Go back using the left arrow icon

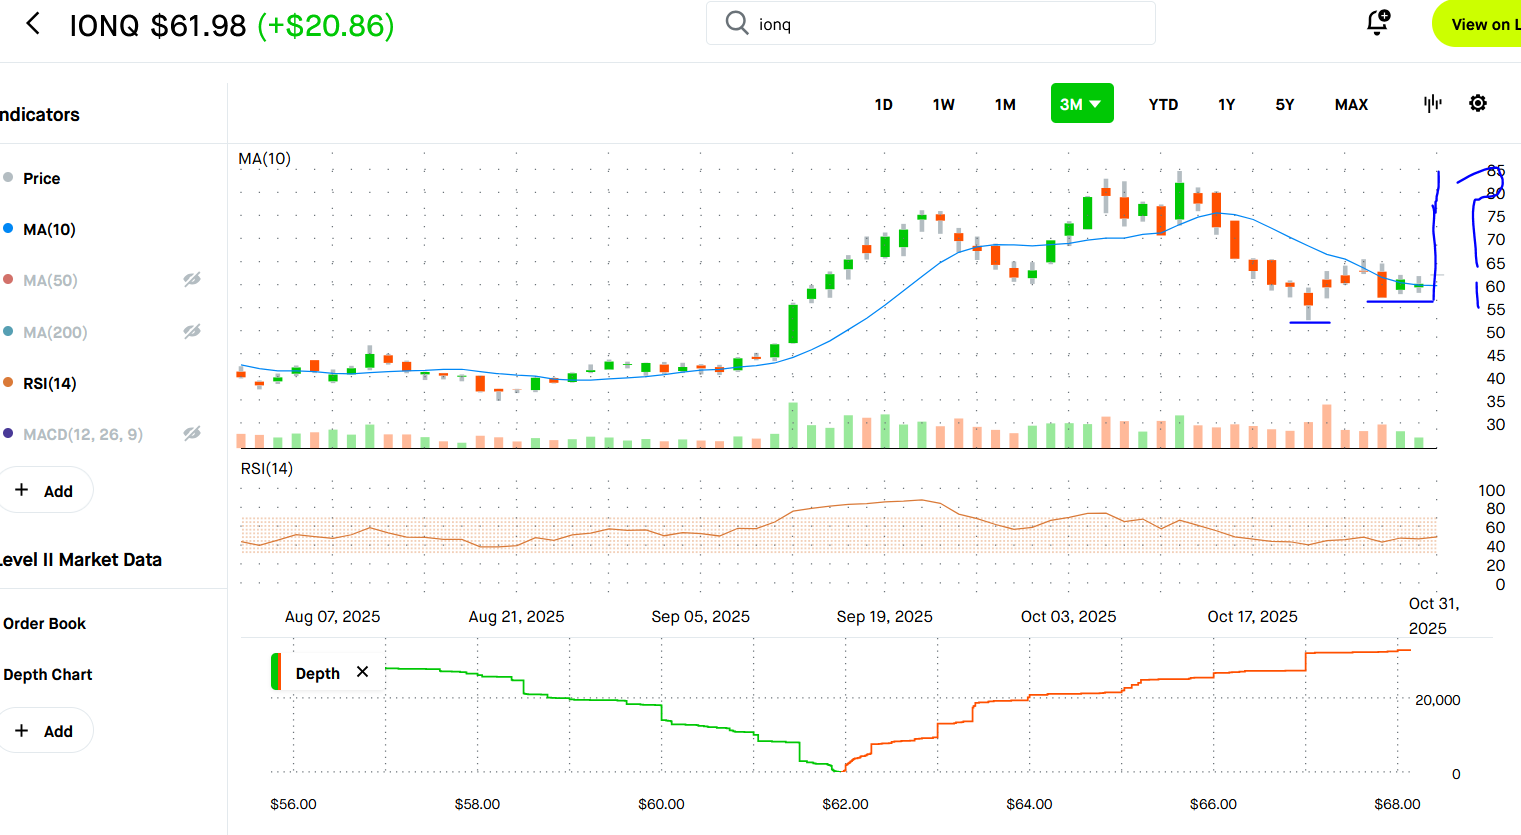(x=33, y=24)
